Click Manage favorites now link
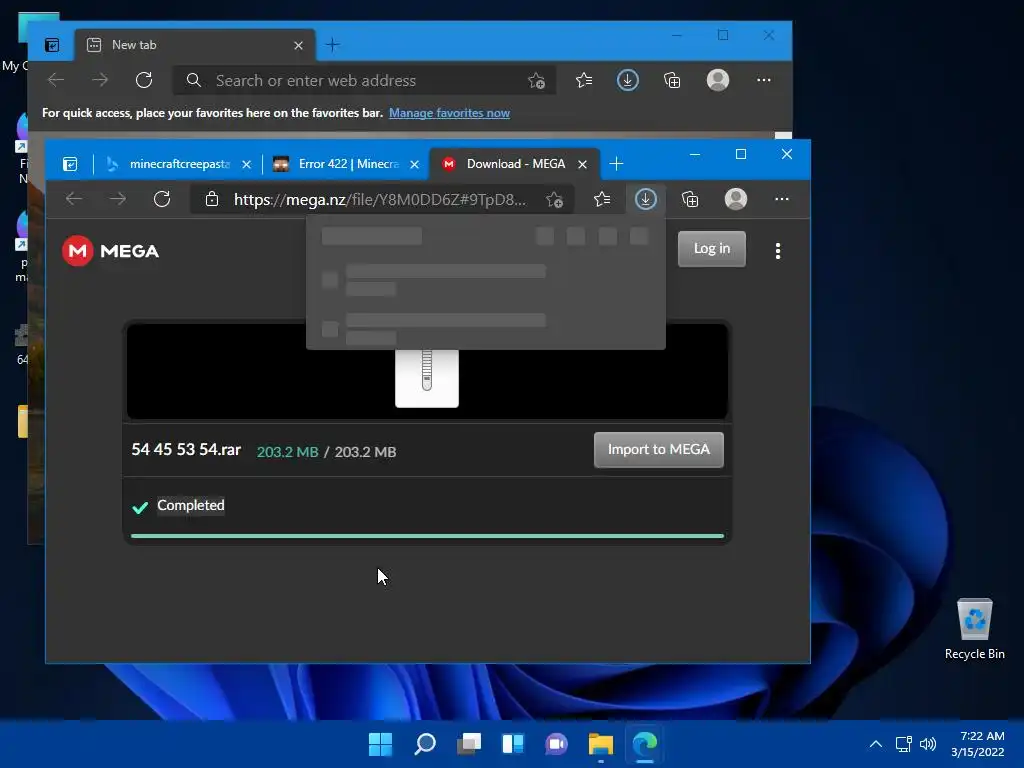The image size is (1024, 768). [x=449, y=113]
